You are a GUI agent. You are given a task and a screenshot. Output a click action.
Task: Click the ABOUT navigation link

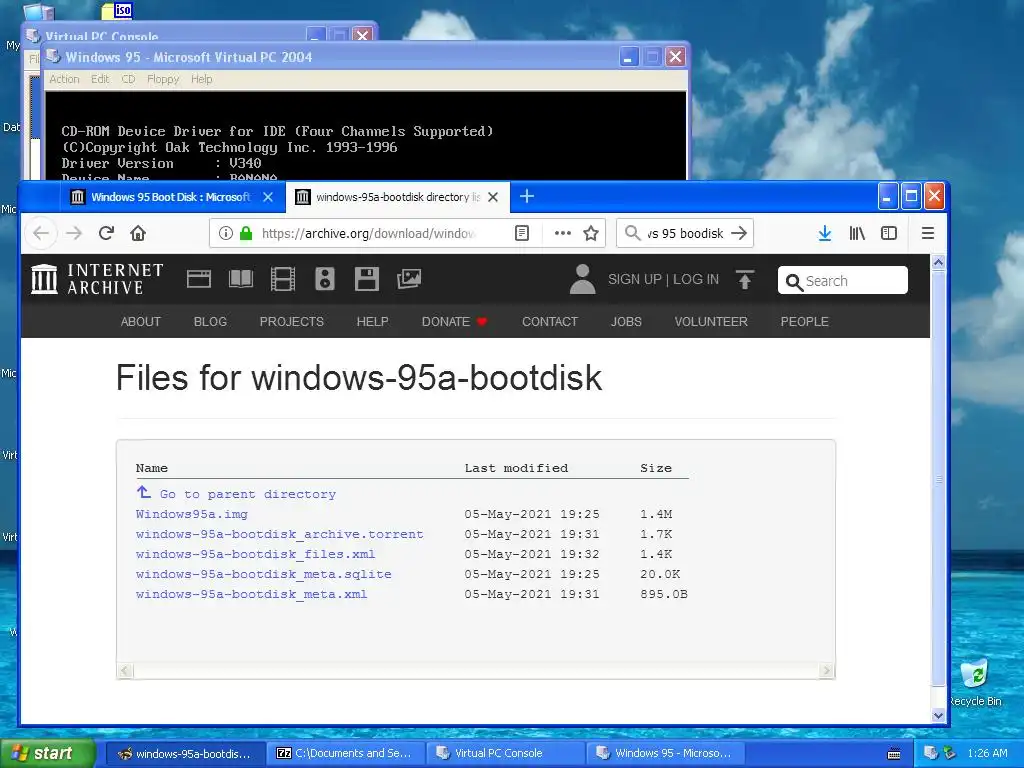coord(140,321)
